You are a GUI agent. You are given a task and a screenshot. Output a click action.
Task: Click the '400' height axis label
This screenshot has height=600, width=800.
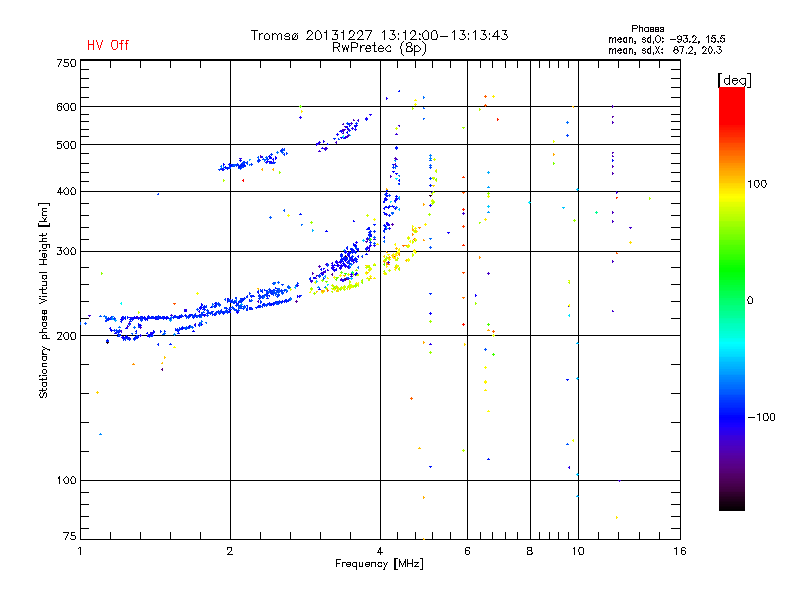66,191
